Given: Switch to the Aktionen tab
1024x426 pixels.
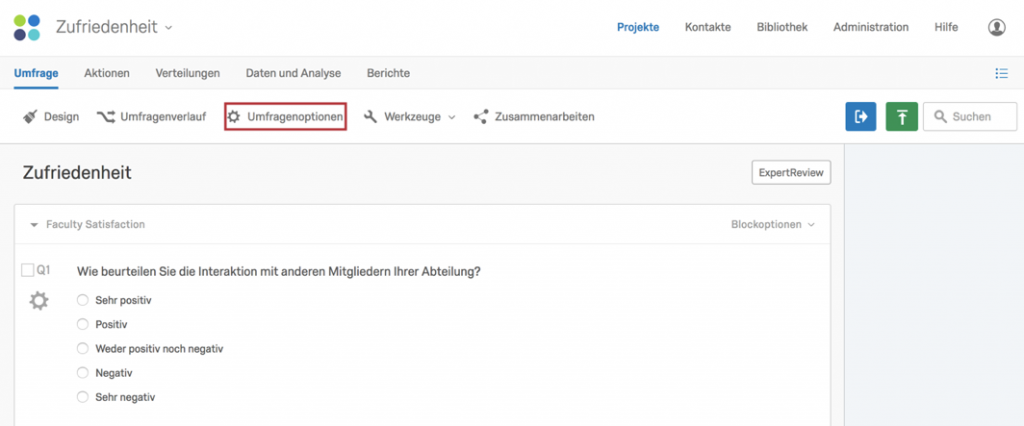Looking at the screenshot, I should click(106, 73).
